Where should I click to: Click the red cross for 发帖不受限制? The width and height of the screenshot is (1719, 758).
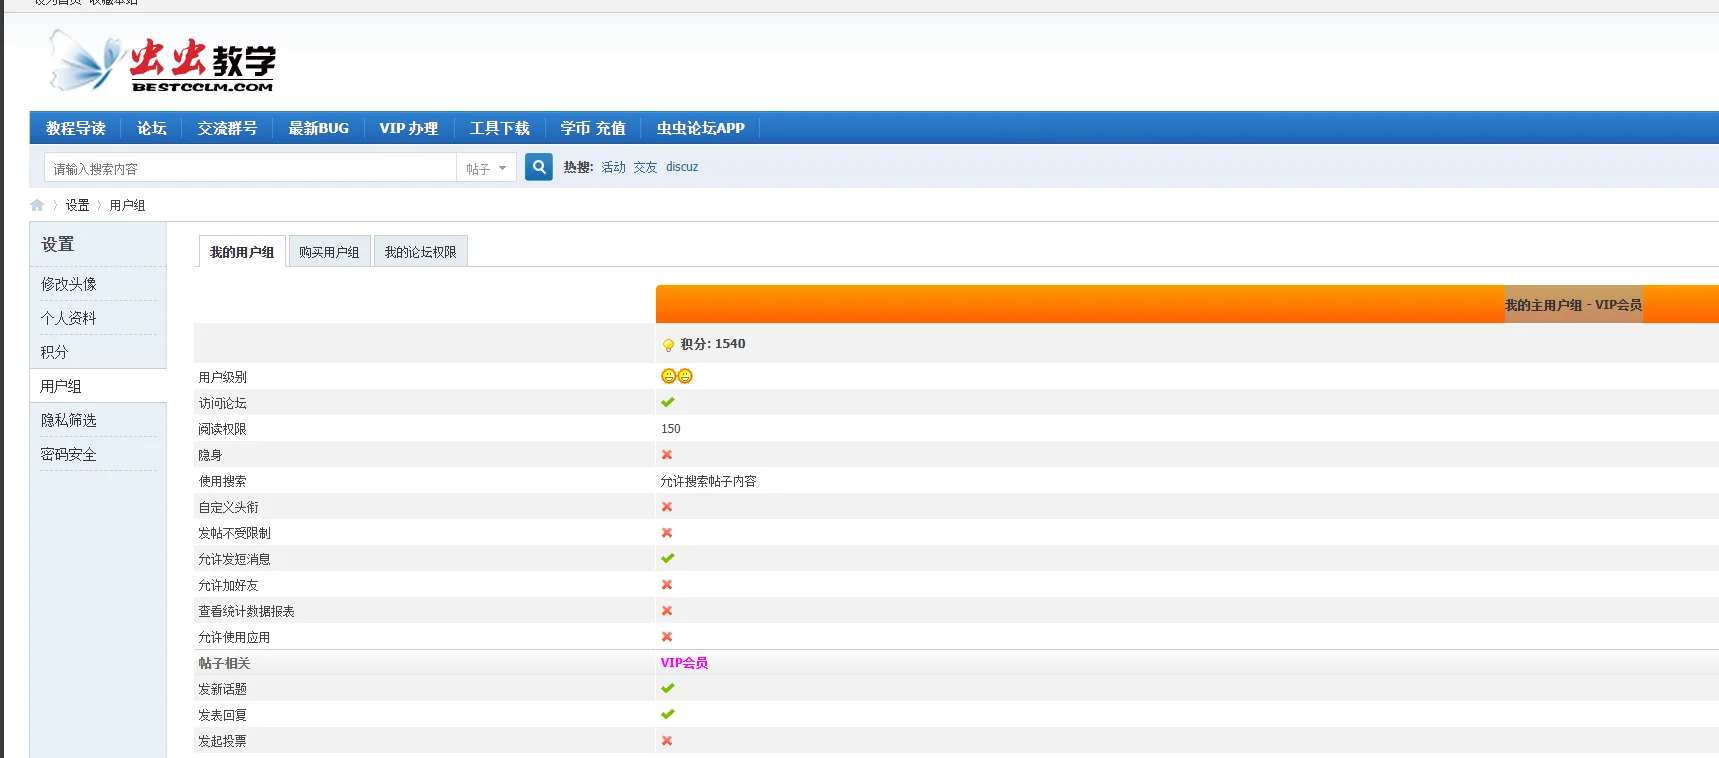point(667,533)
